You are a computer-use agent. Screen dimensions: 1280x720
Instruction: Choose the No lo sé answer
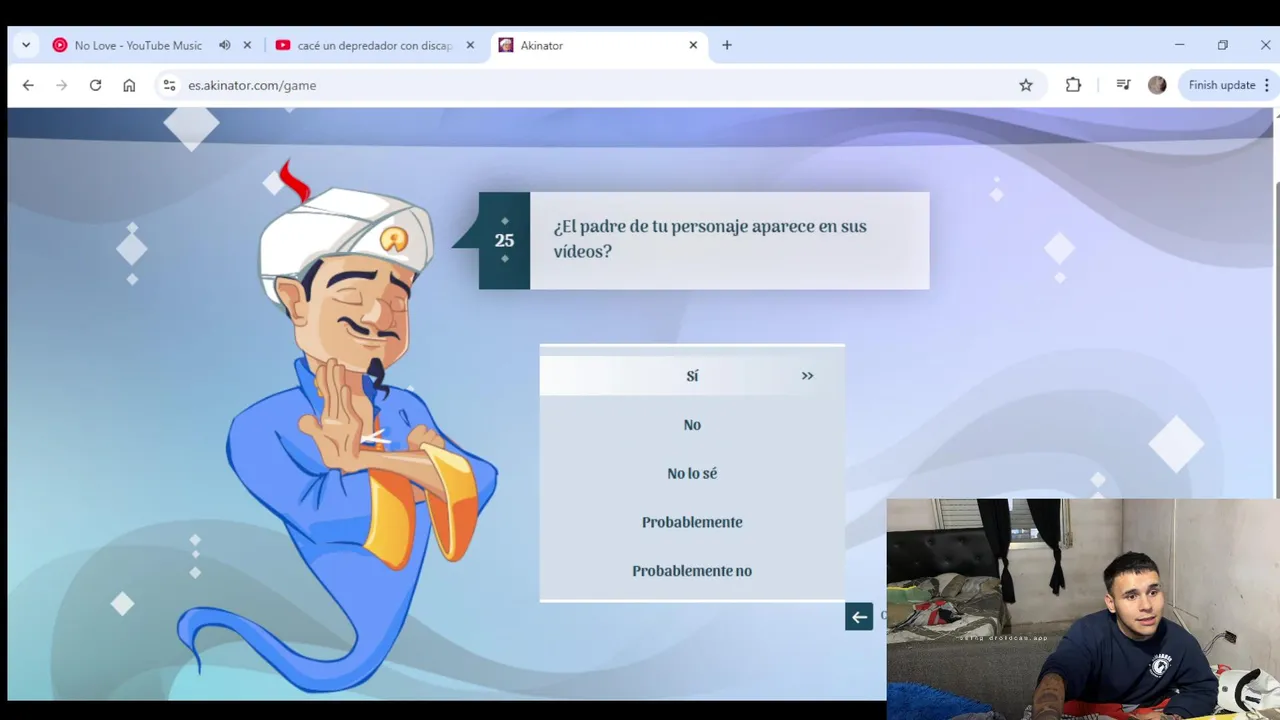(x=692, y=473)
